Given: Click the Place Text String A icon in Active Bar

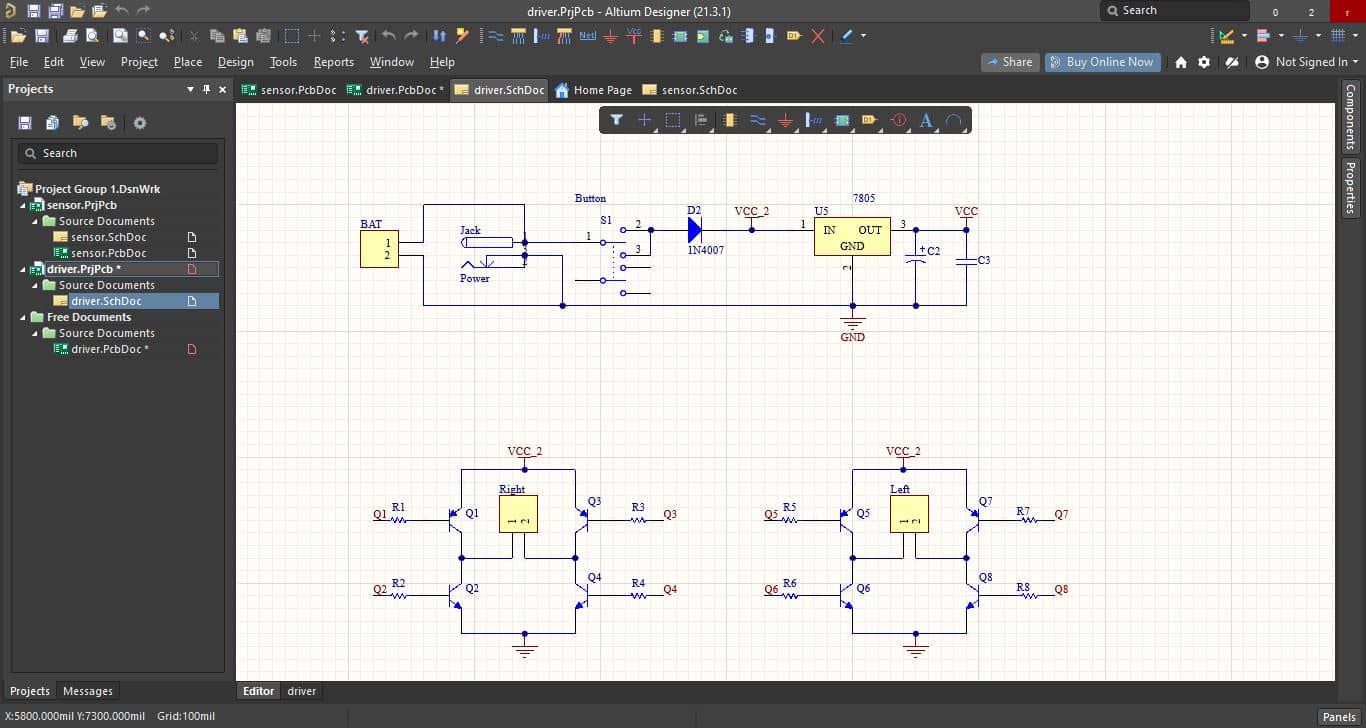Looking at the screenshot, I should click(x=926, y=120).
